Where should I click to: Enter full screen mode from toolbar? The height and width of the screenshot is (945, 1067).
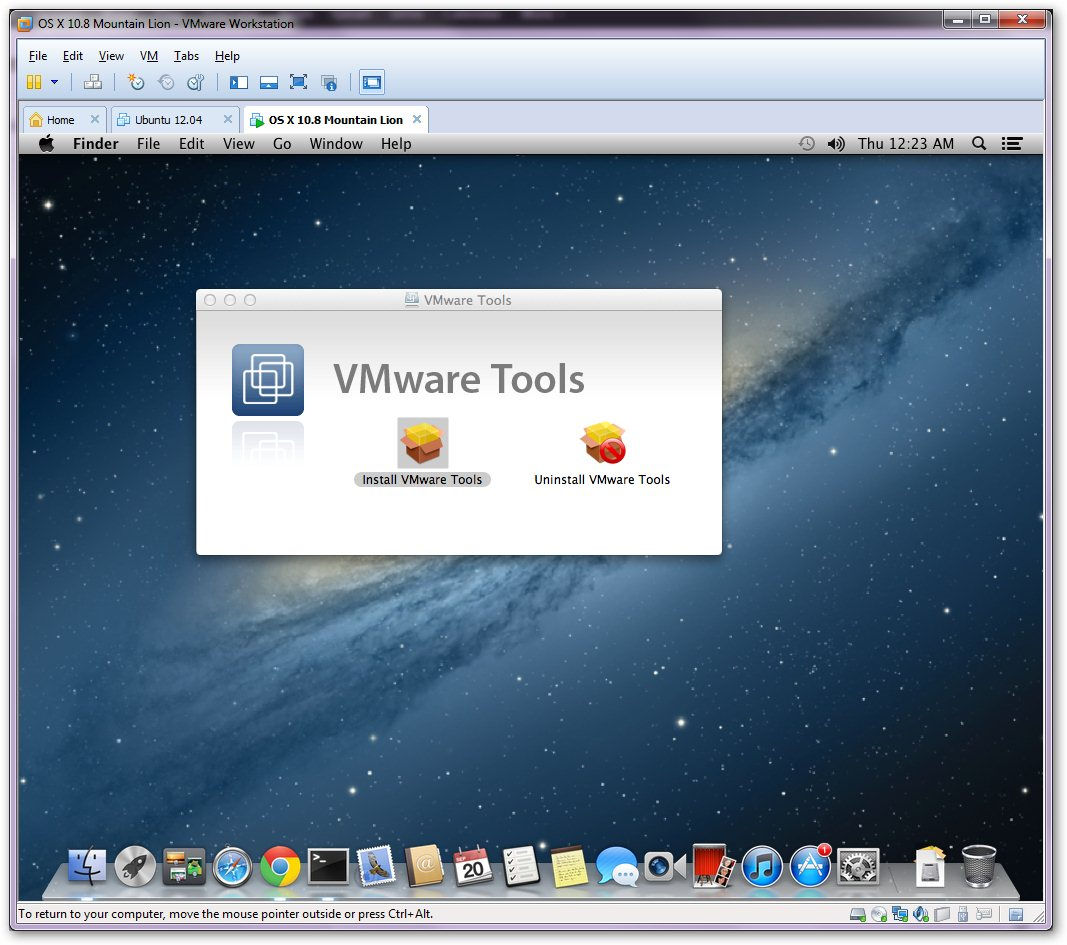point(298,82)
